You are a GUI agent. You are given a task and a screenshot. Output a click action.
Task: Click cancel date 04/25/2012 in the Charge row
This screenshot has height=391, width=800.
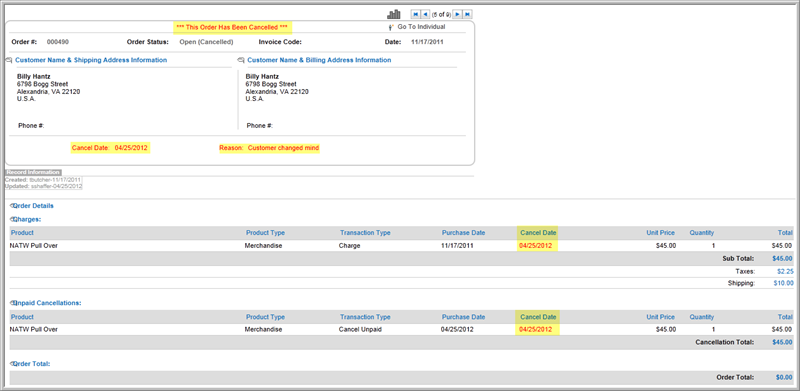[536, 246]
